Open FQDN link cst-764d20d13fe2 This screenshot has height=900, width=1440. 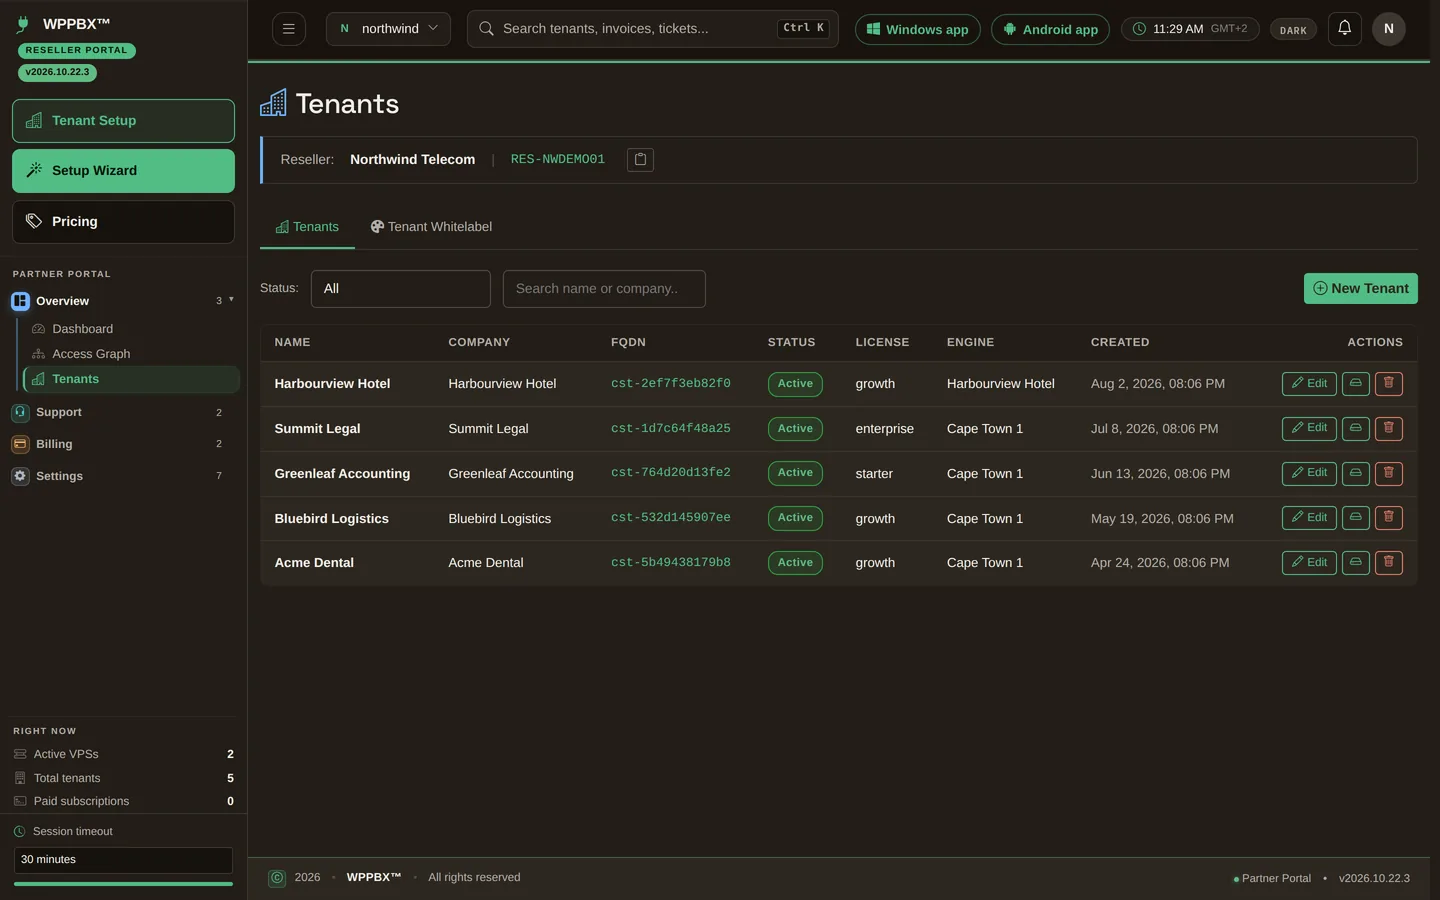point(670,473)
